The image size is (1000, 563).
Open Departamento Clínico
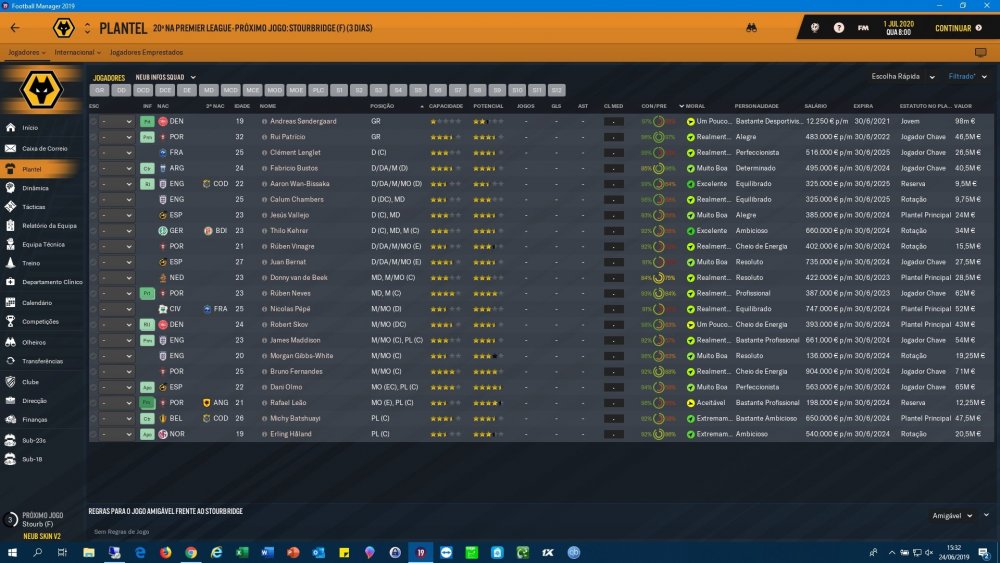point(42,282)
